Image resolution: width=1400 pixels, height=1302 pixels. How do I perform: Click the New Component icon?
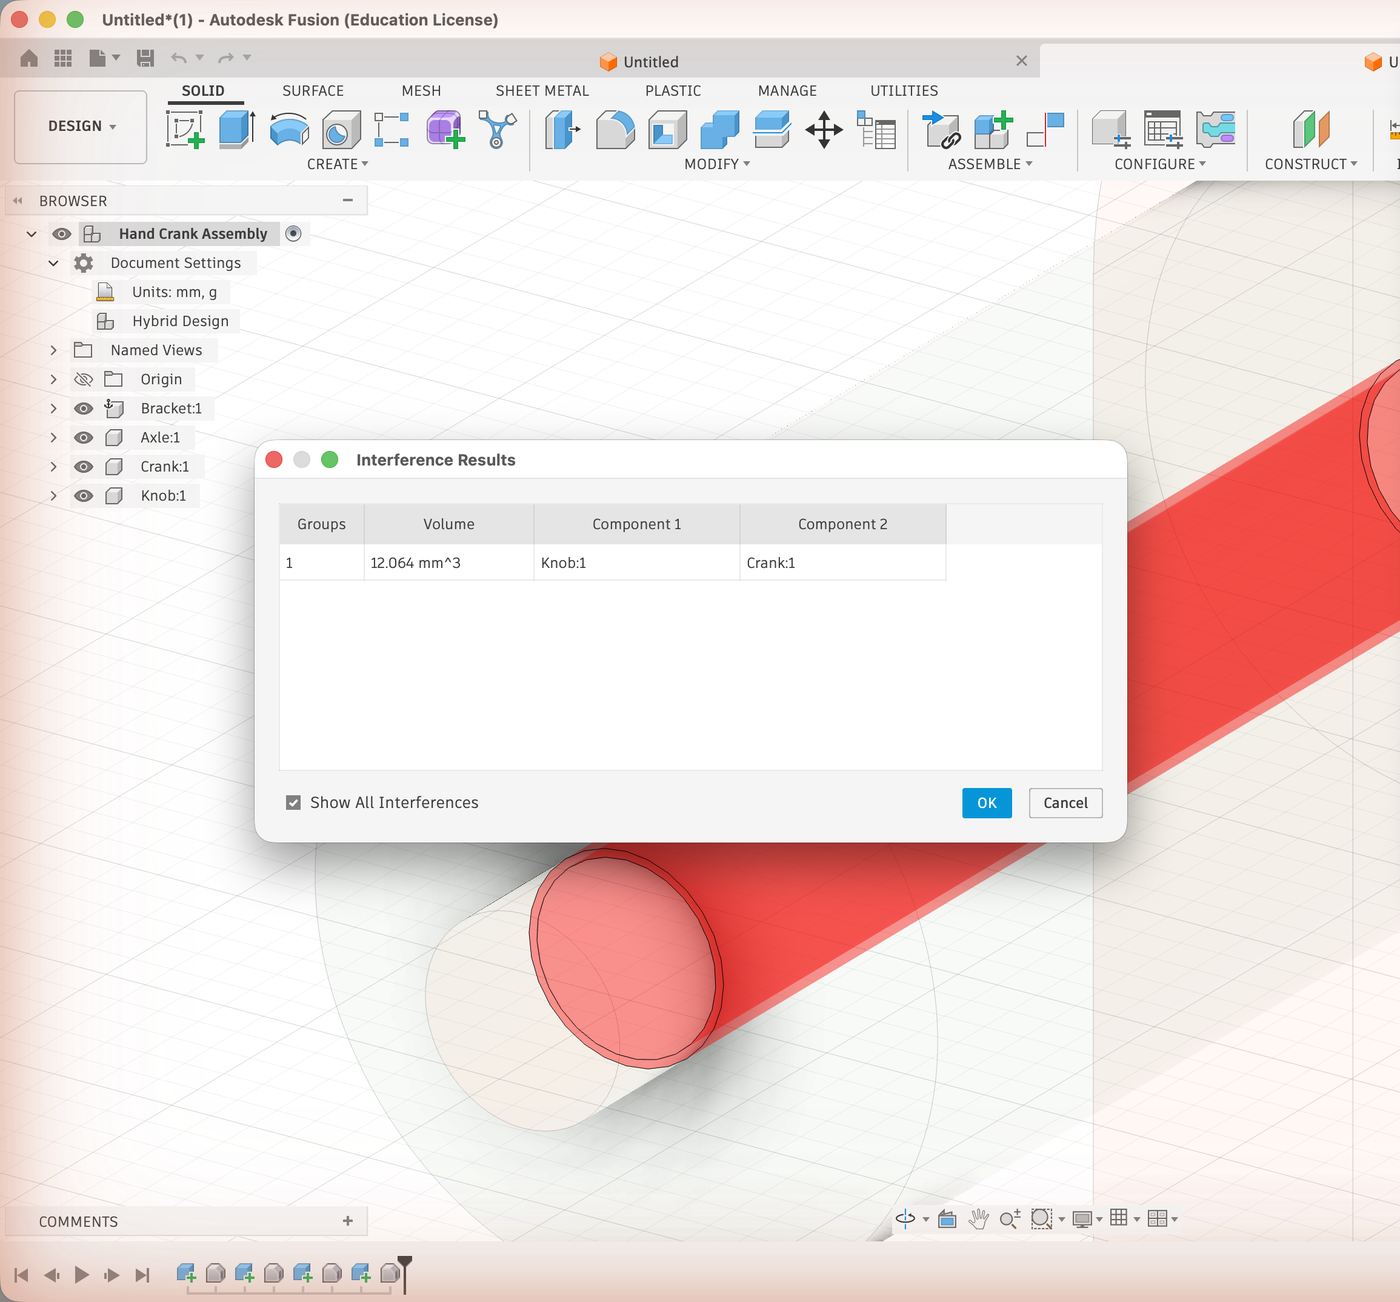[x=993, y=130]
